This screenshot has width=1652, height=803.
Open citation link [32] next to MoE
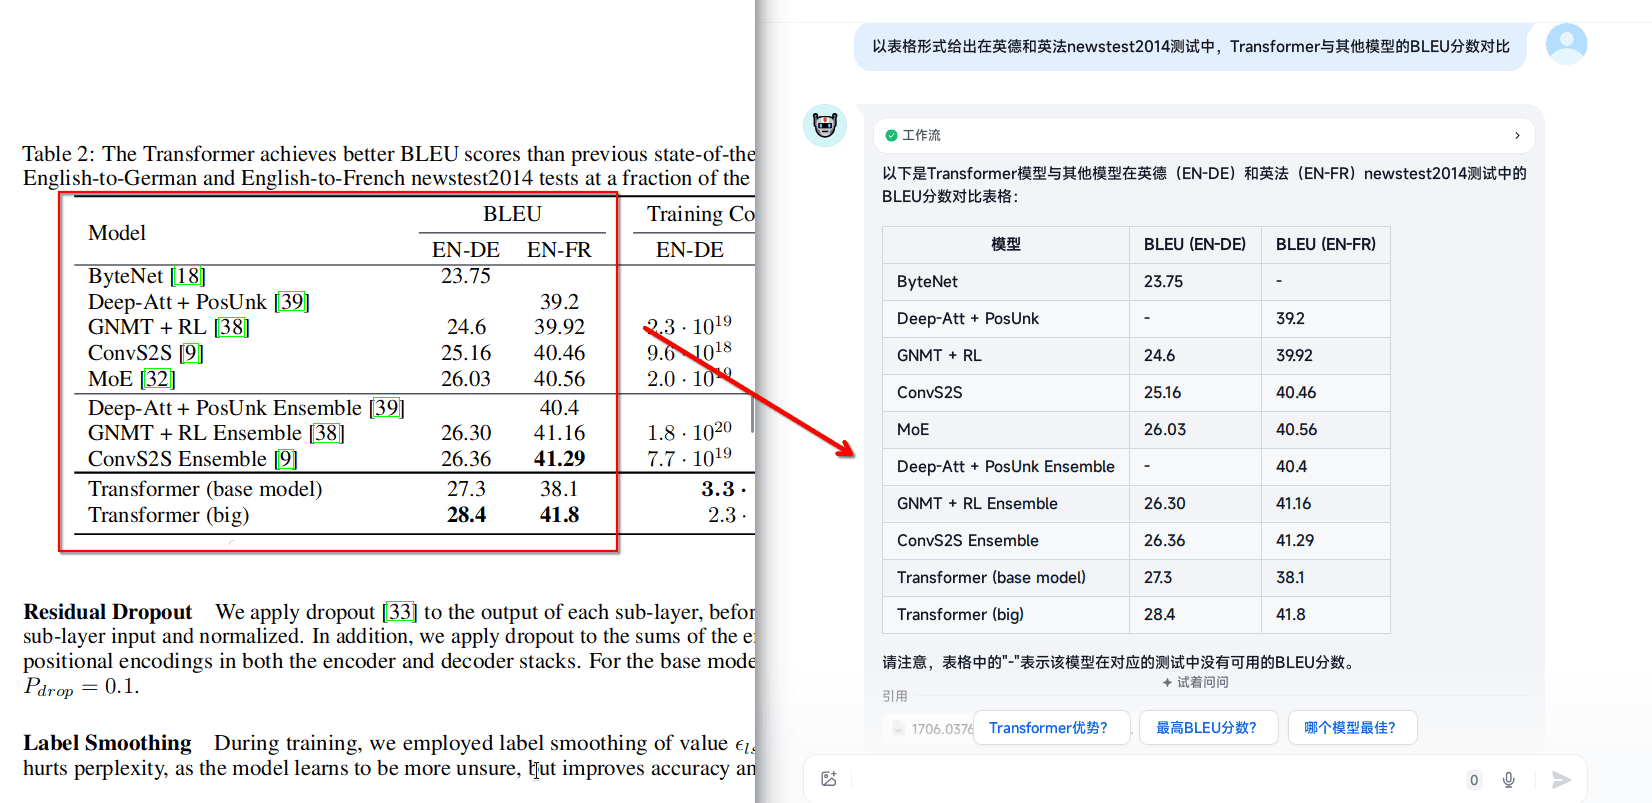tap(157, 379)
